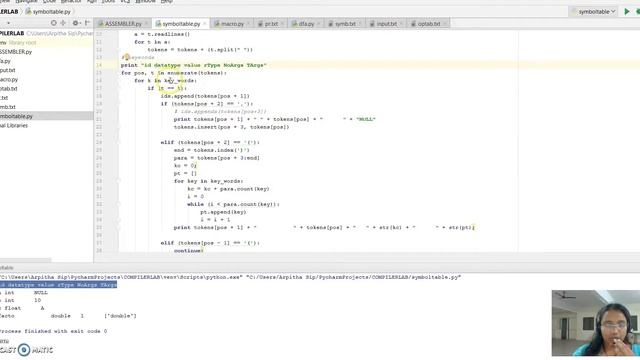This screenshot has width=640, height=360.
Task: Click the "for pos, t in enumerate(tokens)" line
Action: click(174, 73)
